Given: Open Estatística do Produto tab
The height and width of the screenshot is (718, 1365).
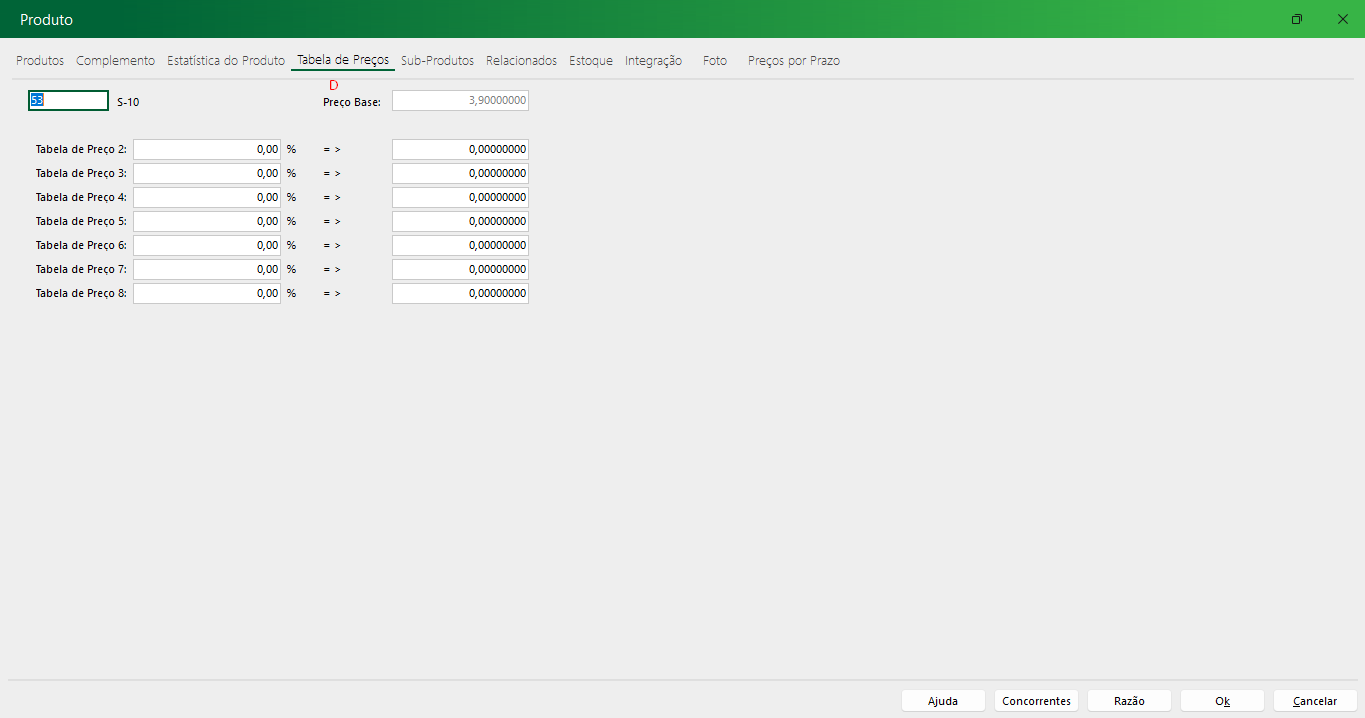Looking at the screenshot, I should pyautogui.click(x=226, y=60).
